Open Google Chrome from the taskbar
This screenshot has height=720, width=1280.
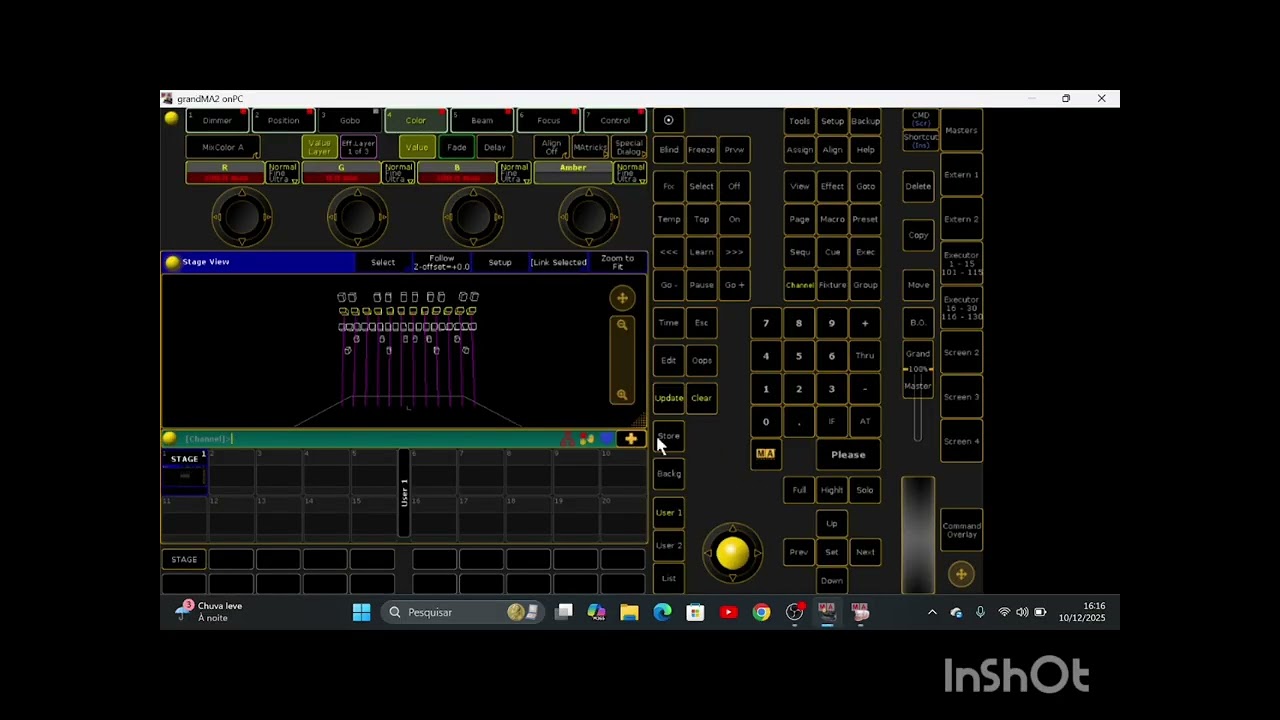761,612
